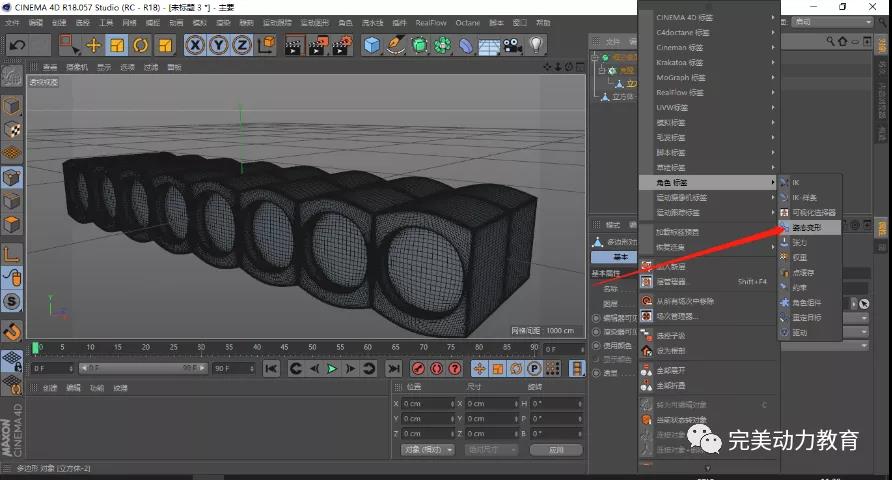This screenshot has width=892, height=480.
Task: Toggle the Z-axis lock button
Action: pyautogui.click(x=242, y=45)
